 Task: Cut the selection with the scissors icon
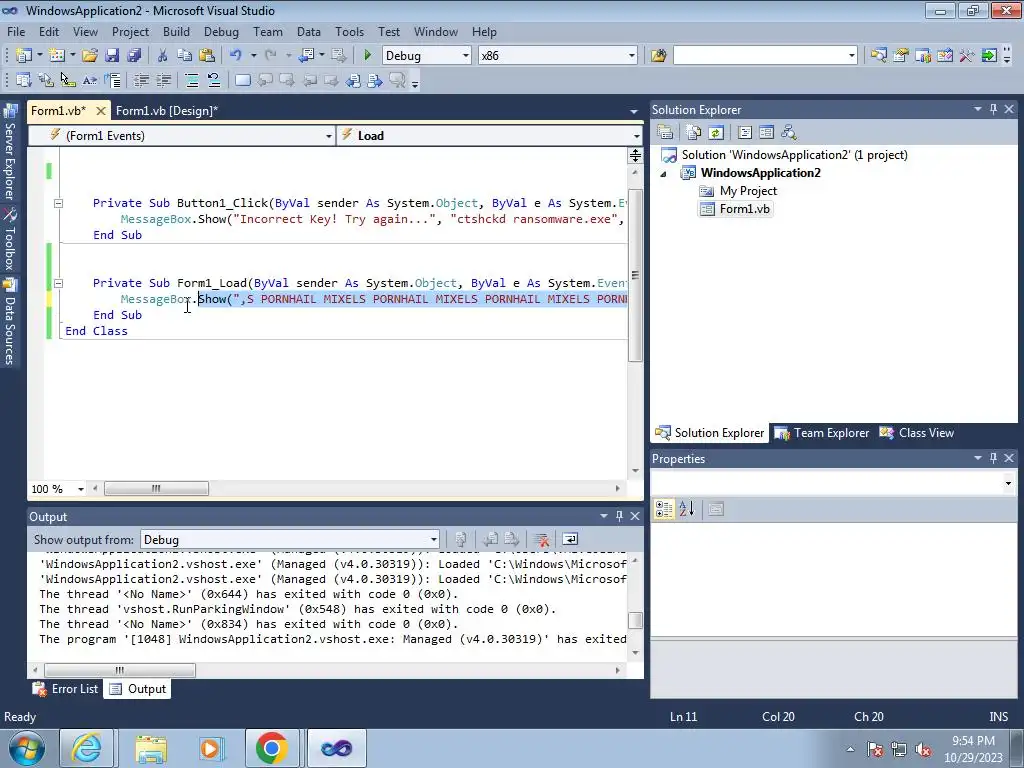pyautogui.click(x=162, y=56)
